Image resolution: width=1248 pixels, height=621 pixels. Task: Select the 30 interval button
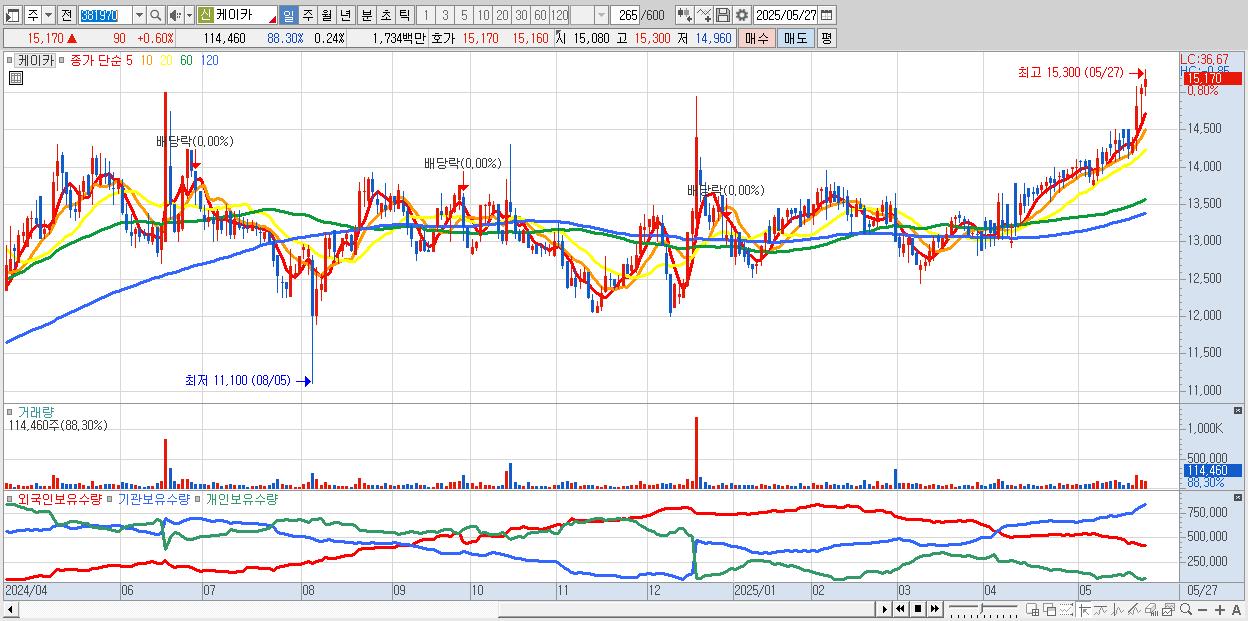point(521,15)
